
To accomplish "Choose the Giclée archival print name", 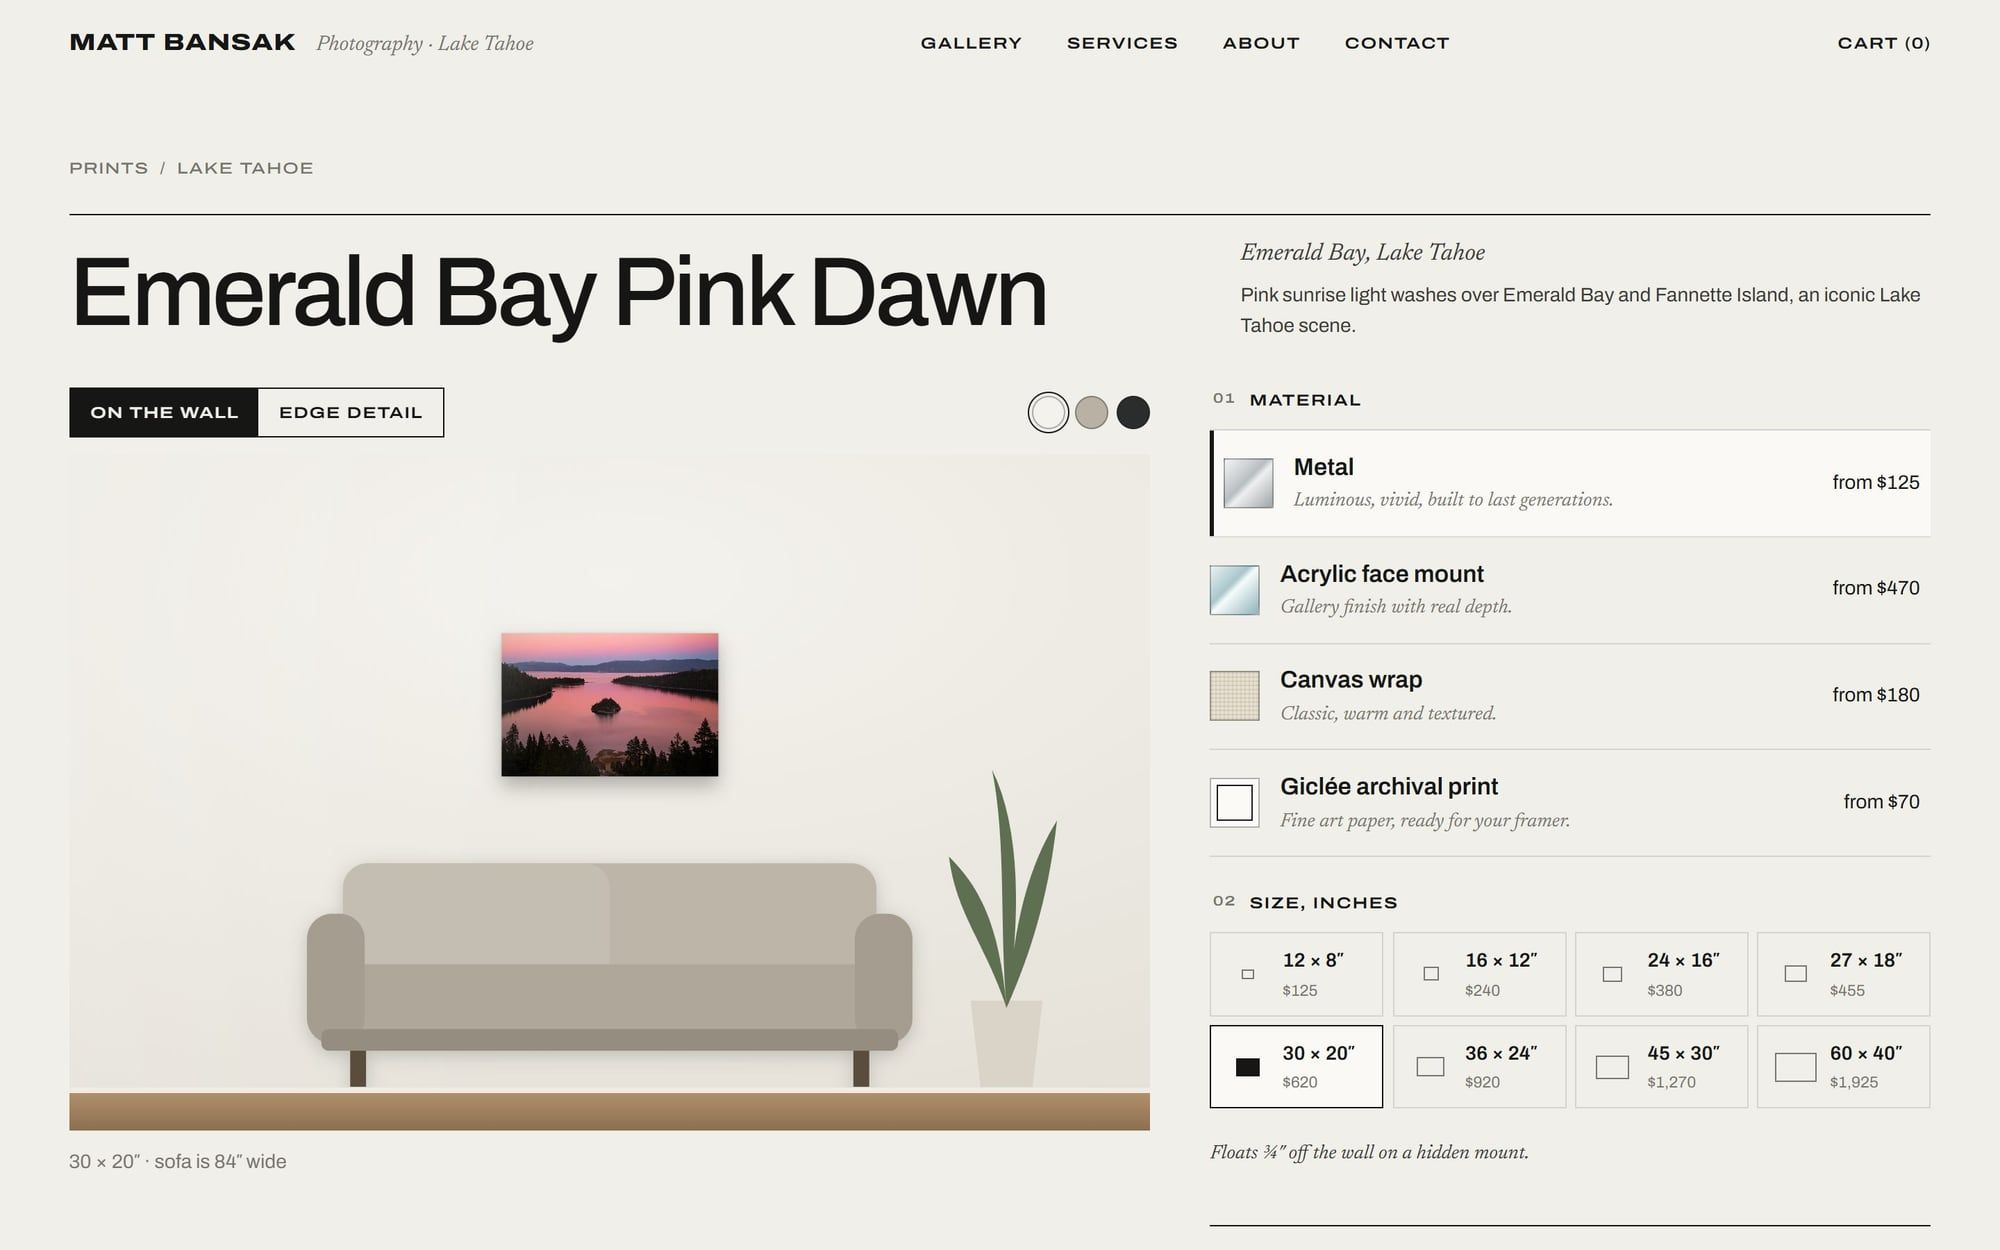I will [1389, 787].
